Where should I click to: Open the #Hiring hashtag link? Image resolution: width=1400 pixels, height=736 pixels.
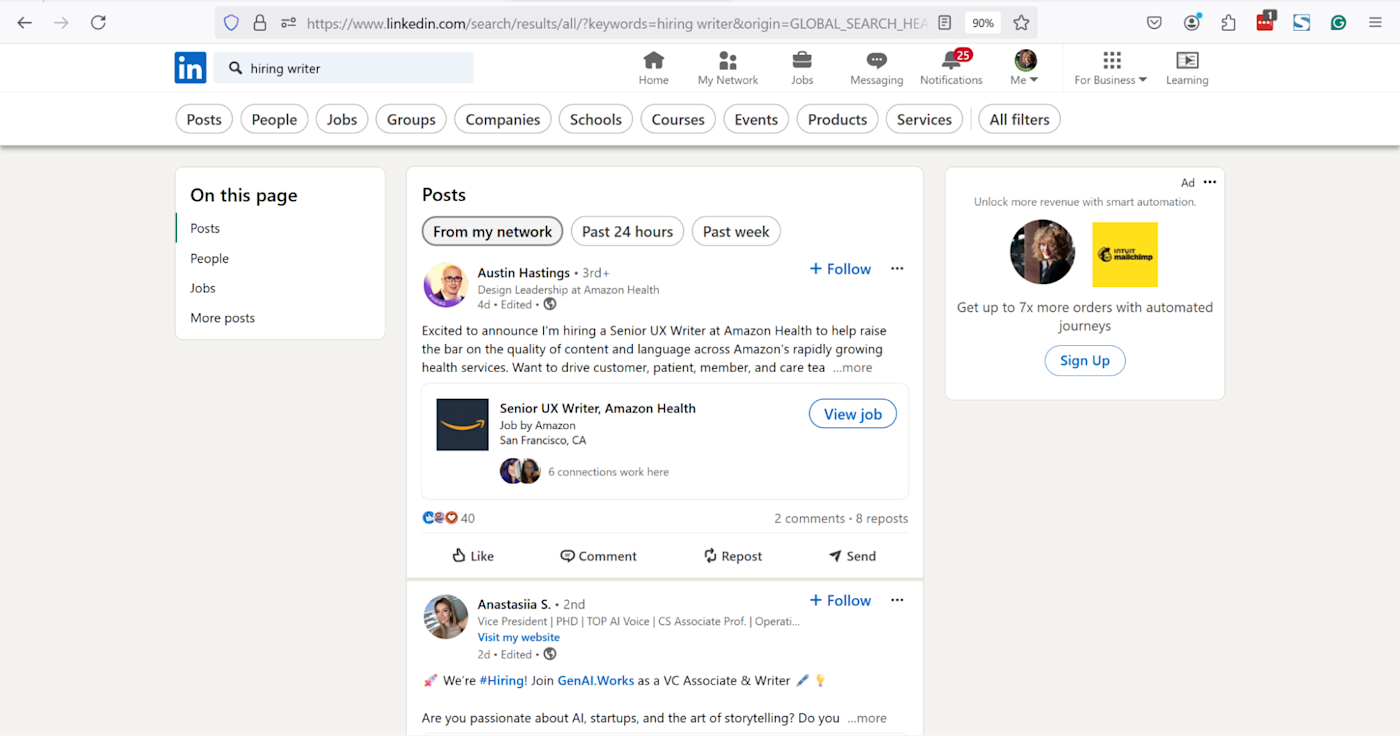503,680
